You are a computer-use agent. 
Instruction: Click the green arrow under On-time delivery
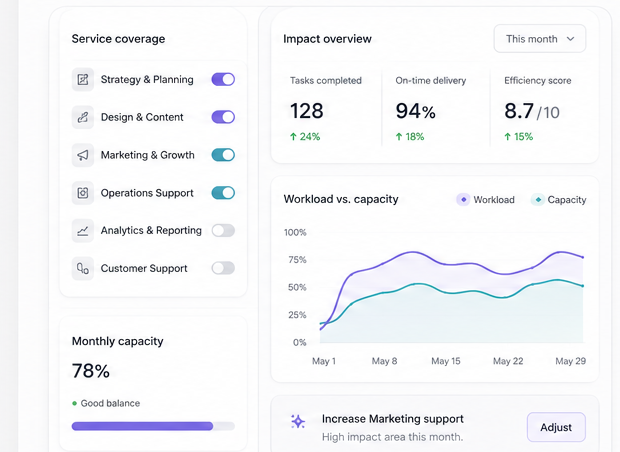pos(399,137)
